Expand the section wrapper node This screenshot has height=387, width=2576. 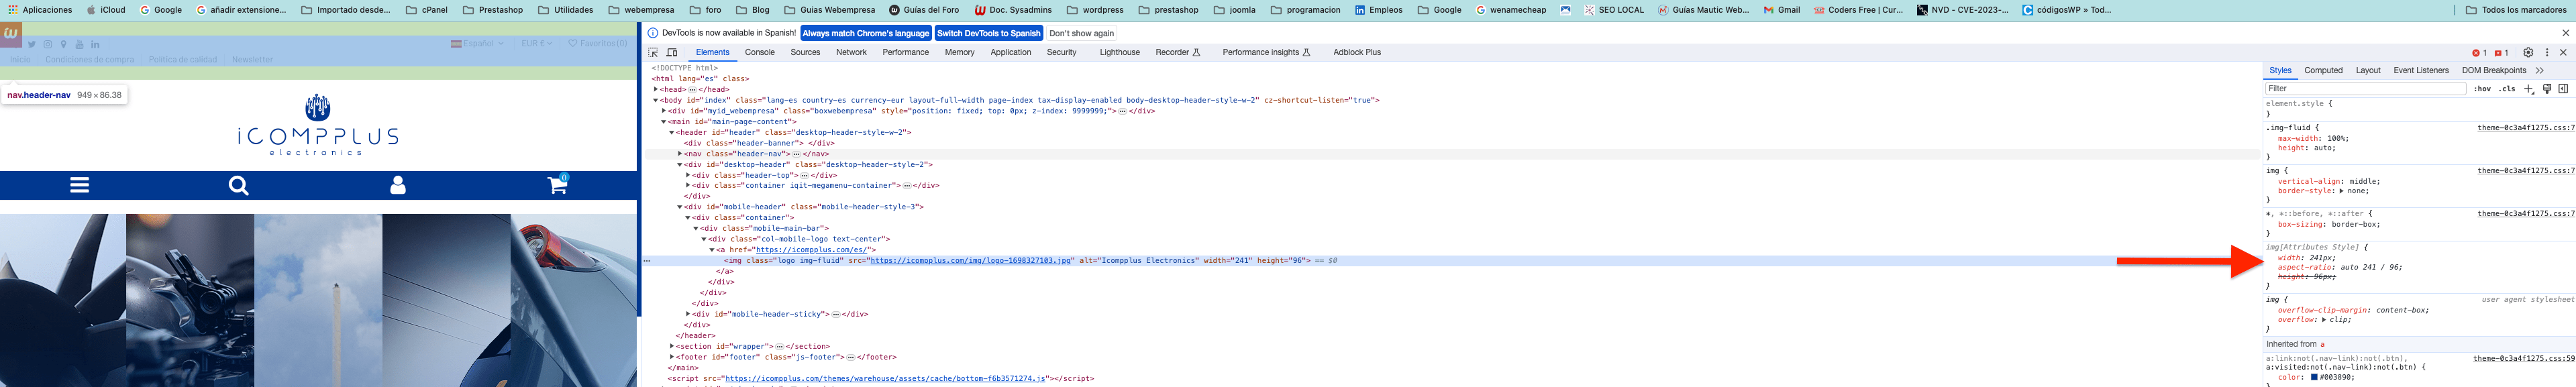[672, 346]
